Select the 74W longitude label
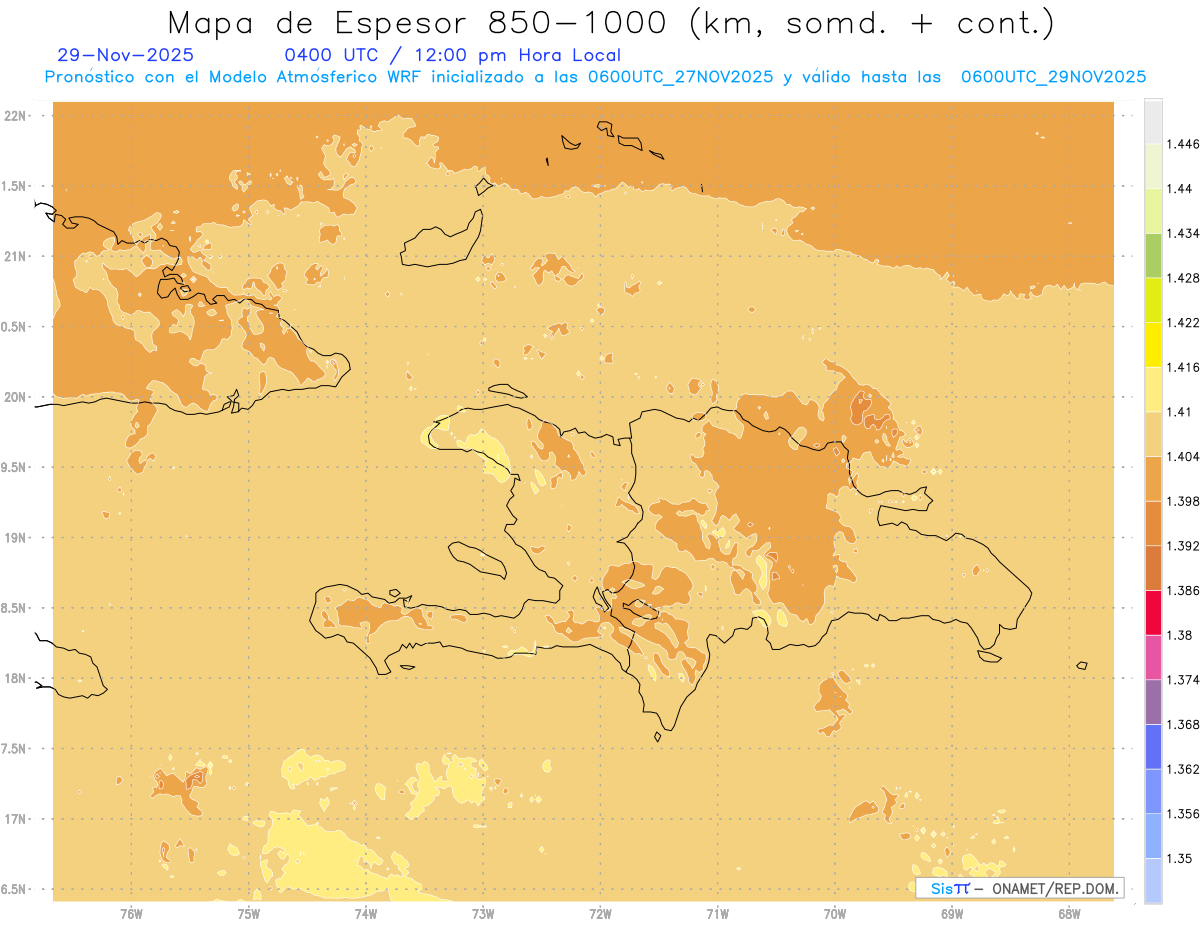Image resolution: width=1200 pixels, height=927 pixels. tap(365, 913)
